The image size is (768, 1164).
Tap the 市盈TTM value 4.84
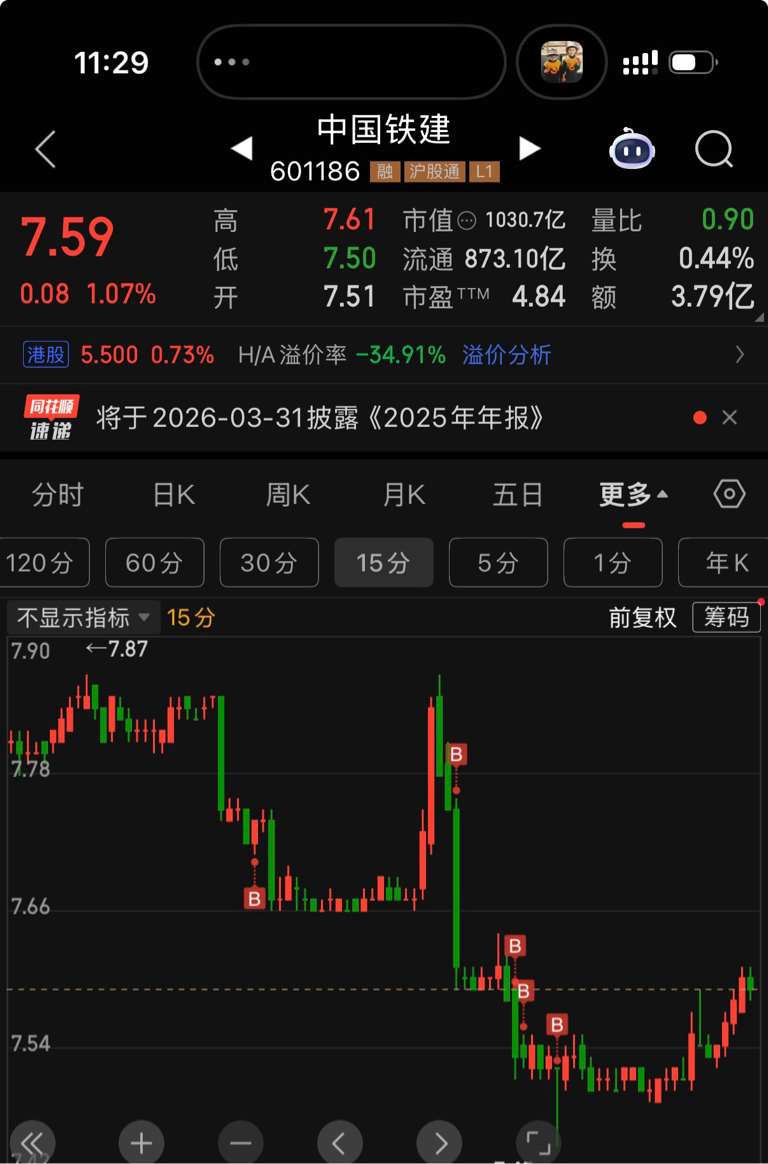pyautogui.click(x=539, y=297)
